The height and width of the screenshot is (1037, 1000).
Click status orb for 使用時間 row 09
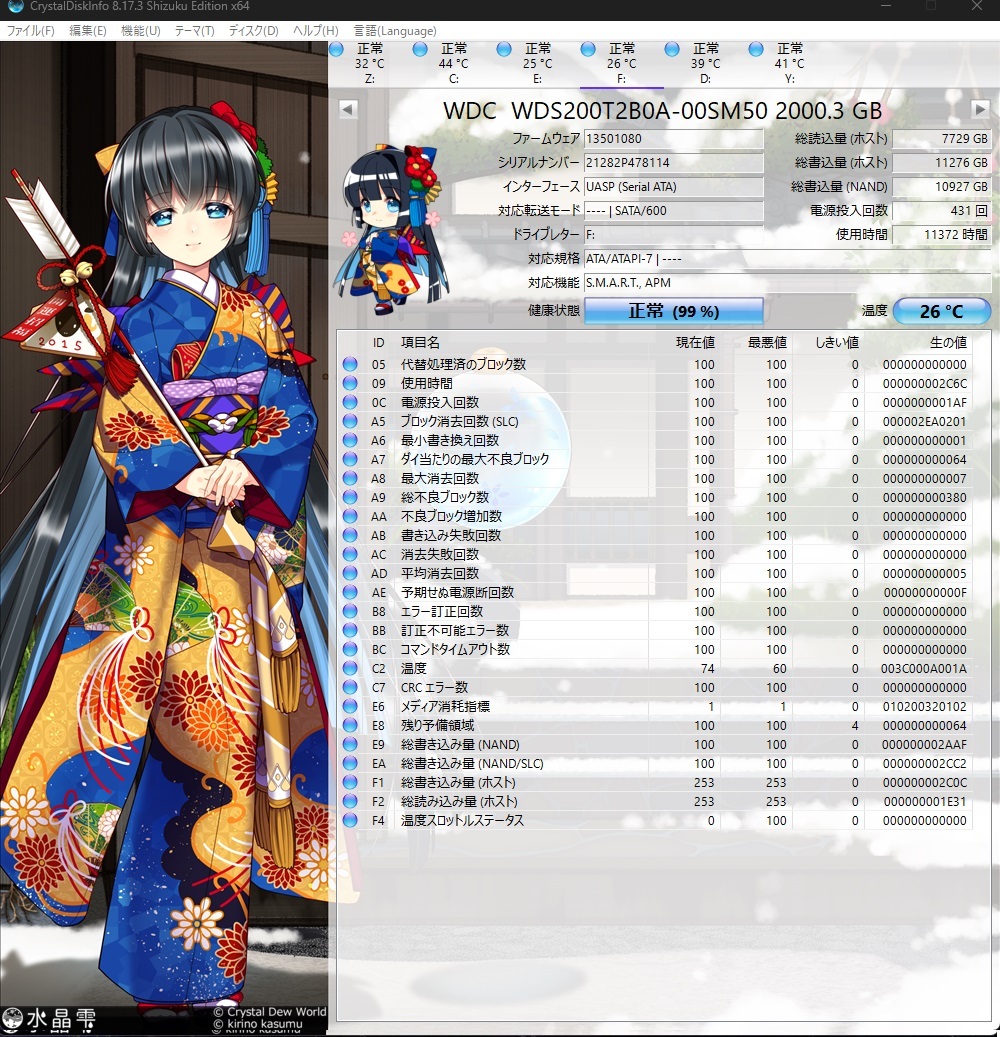click(350, 383)
